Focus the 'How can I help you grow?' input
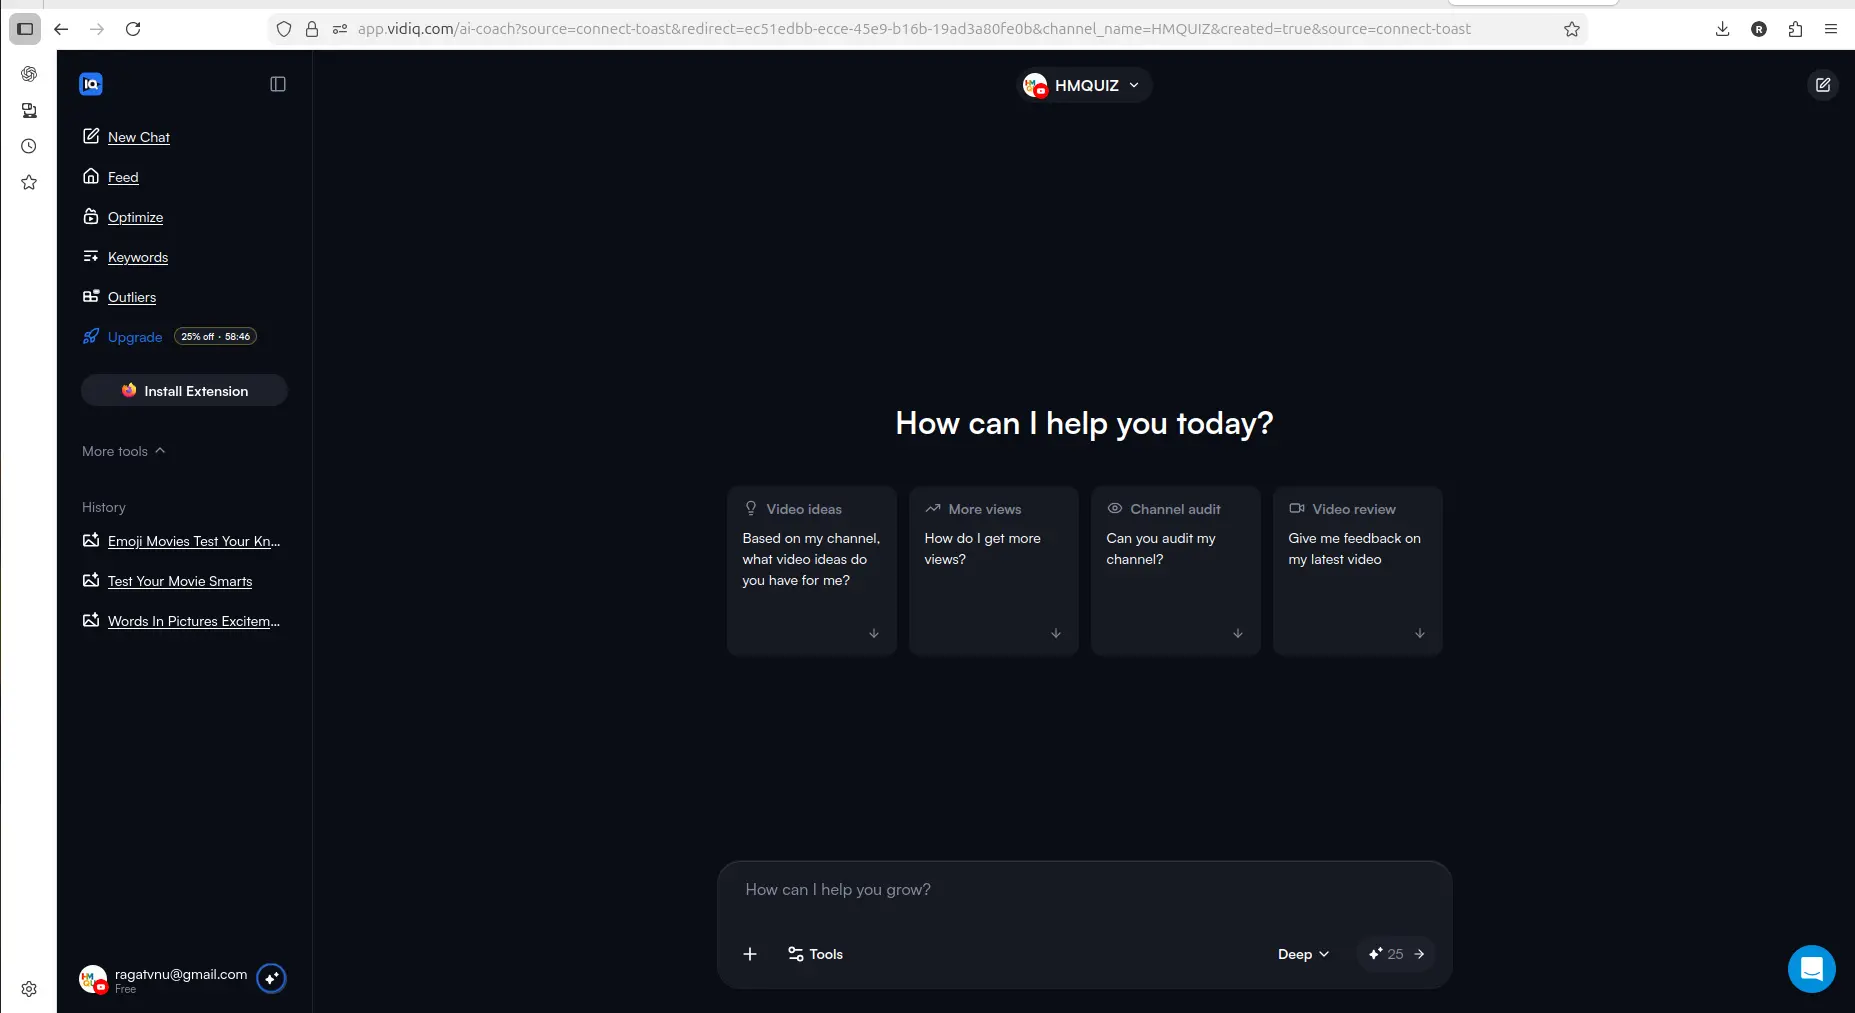This screenshot has height=1013, width=1855. pos(1084,890)
